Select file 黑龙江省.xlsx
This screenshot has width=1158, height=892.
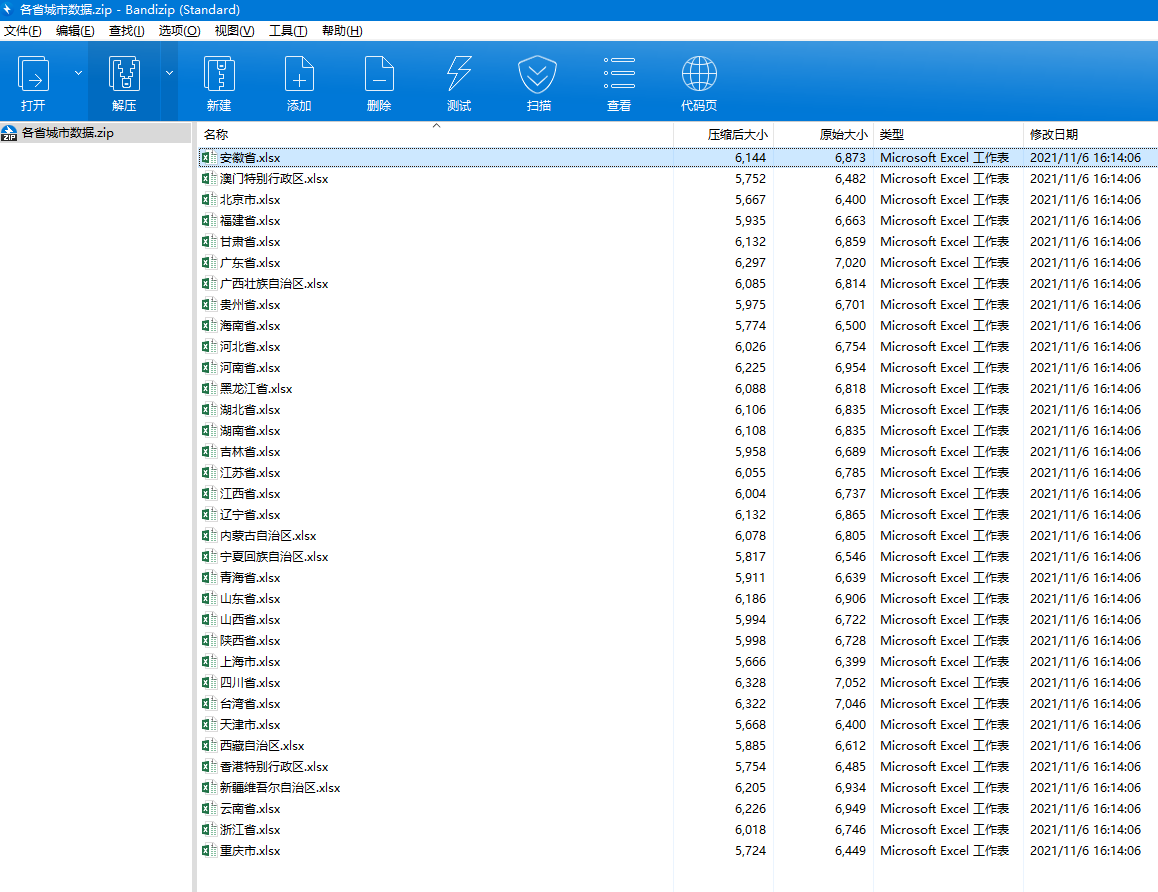pyautogui.click(x=256, y=389)
